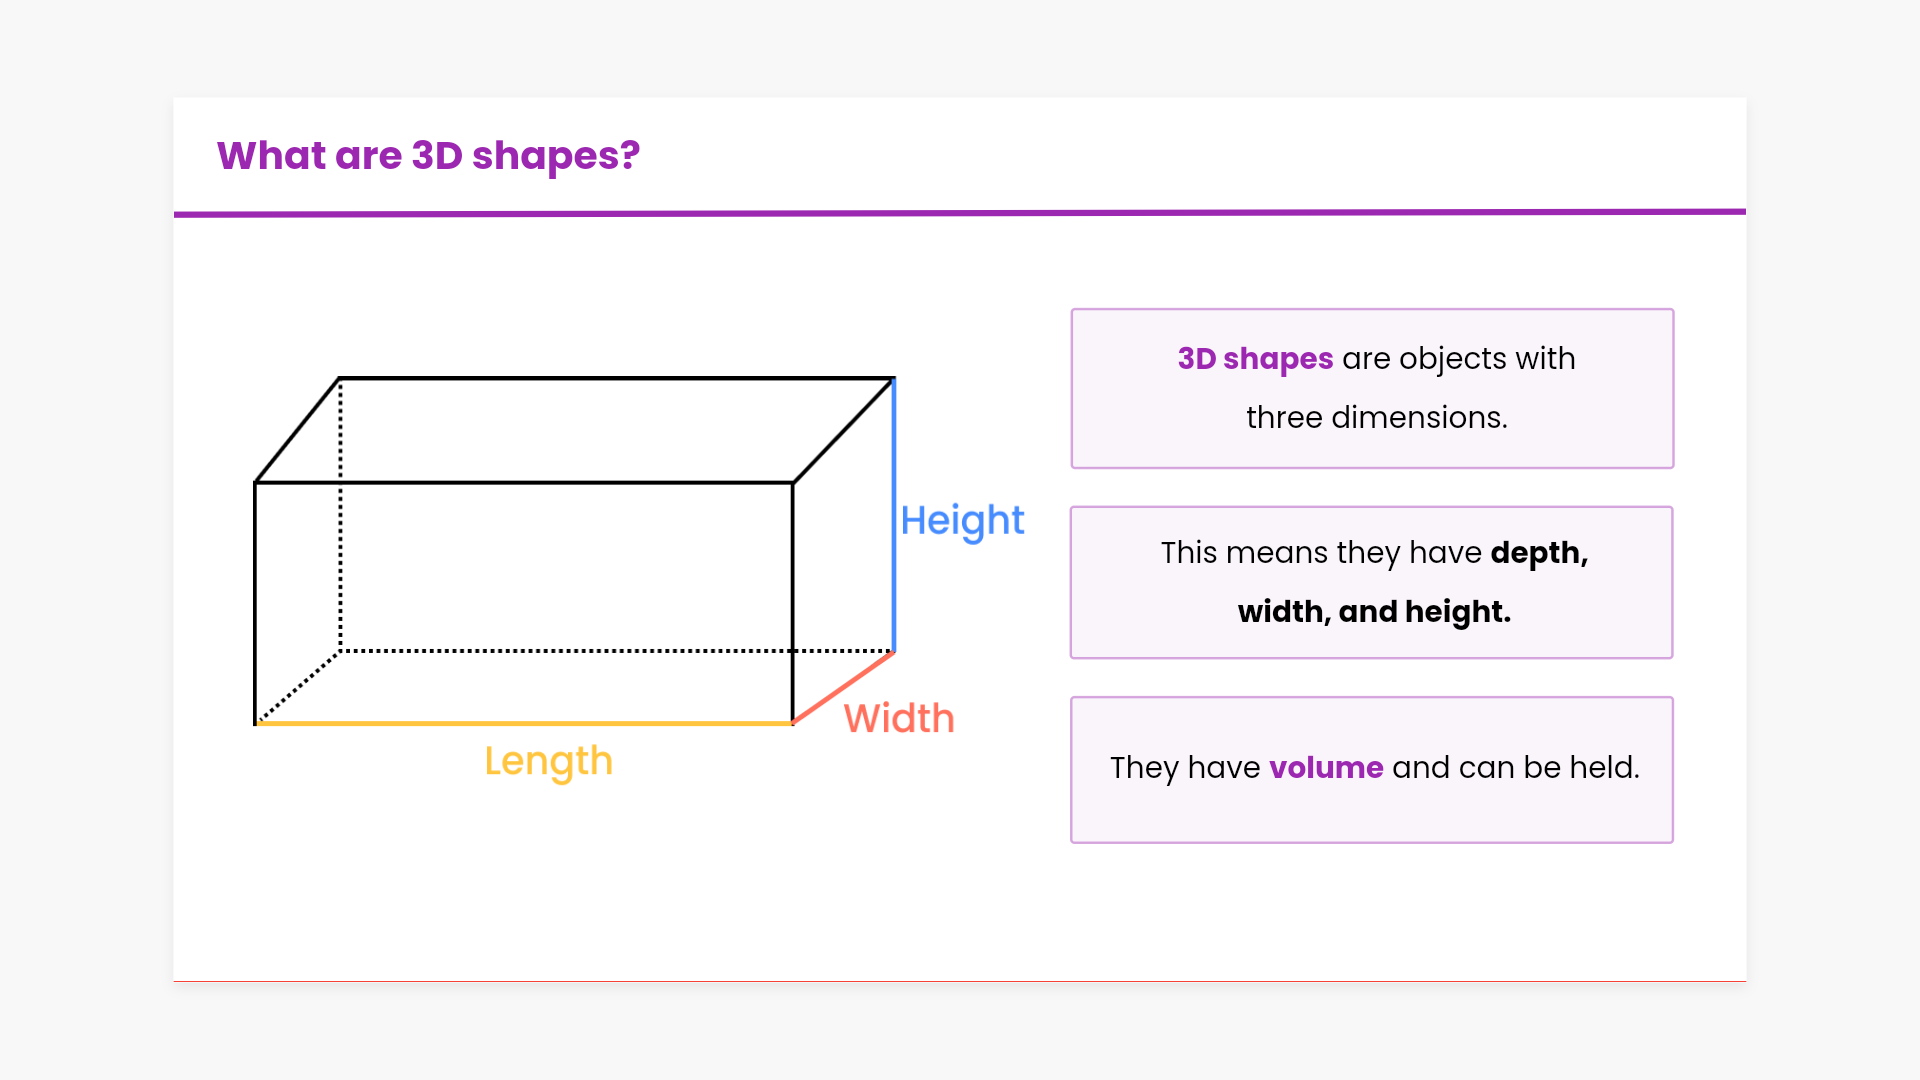Click the dotted horizontal hidden edge of the cuboid
This screenshot has width=1920, height=1080.
coord(560,651)
